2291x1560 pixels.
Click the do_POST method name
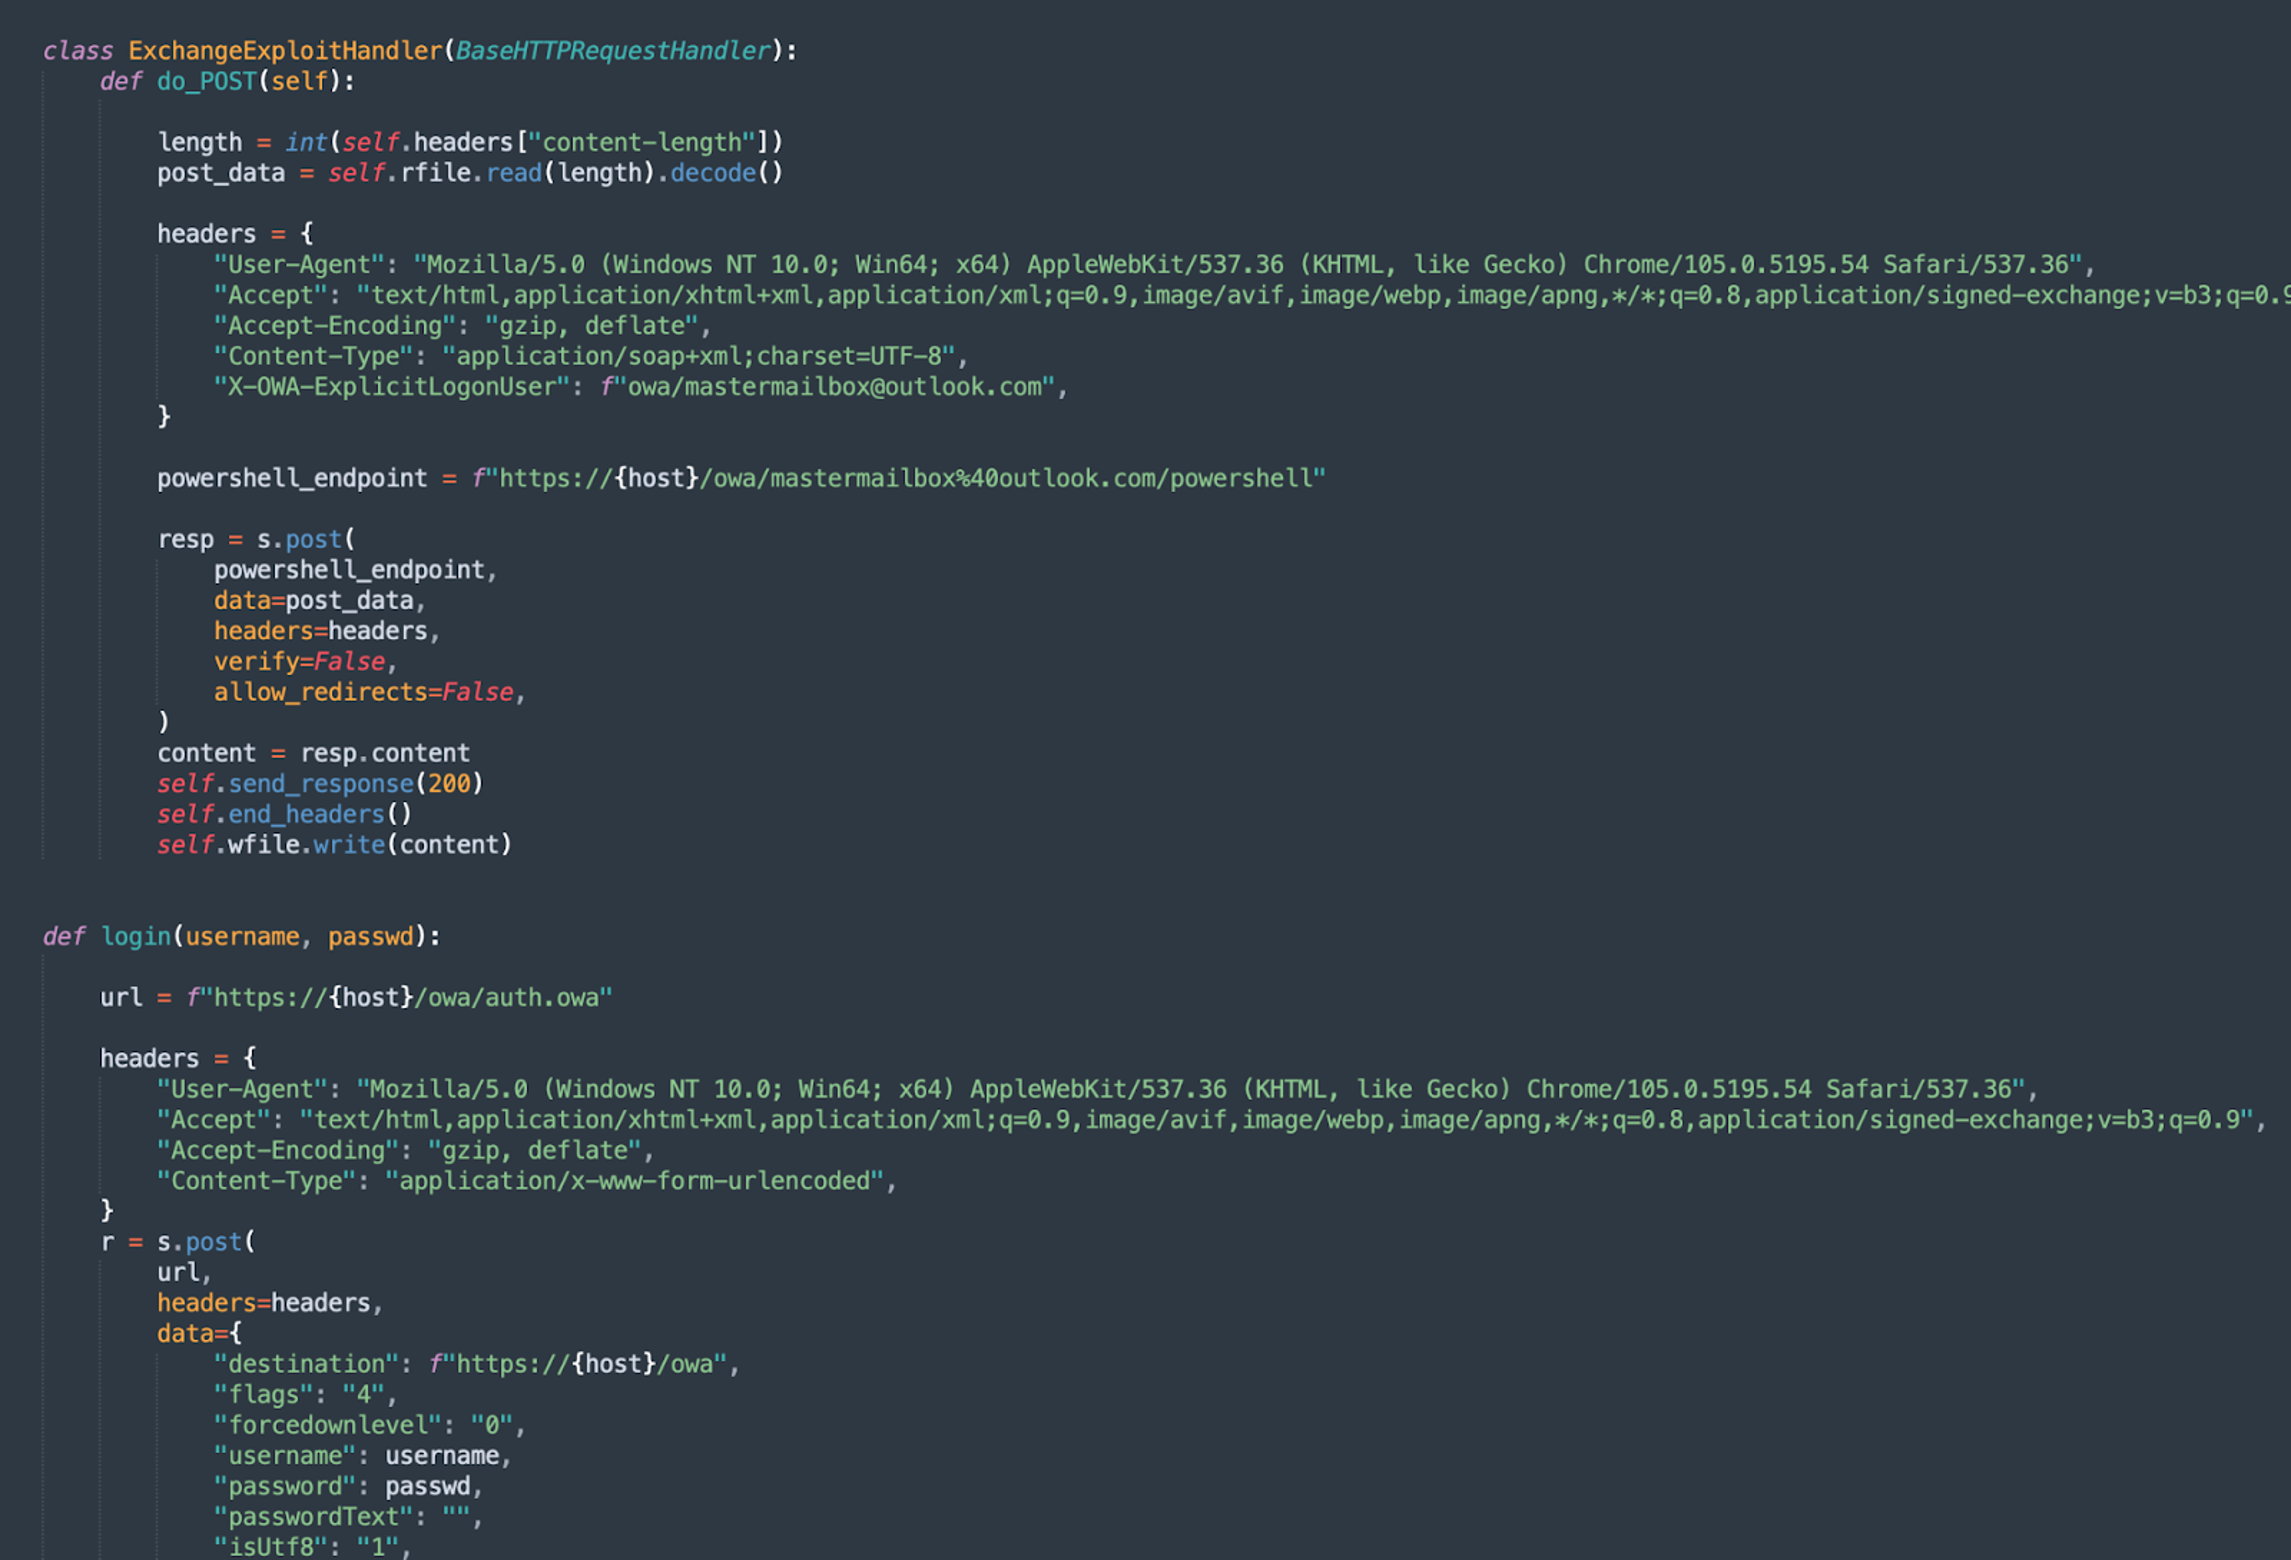point(206,82)
